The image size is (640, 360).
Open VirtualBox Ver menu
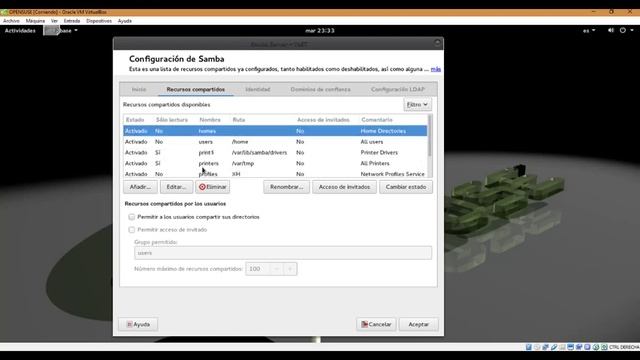click(54, 21)
